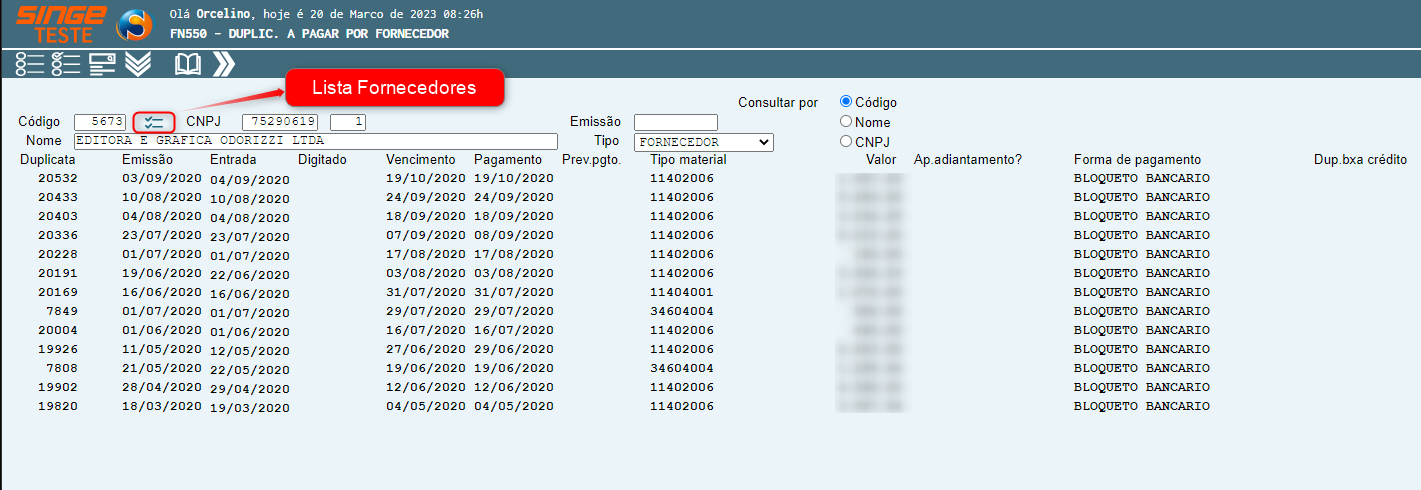This screenshot has height=490, width=1421.
Task: Select the Nome radio button
Action: 846,122
